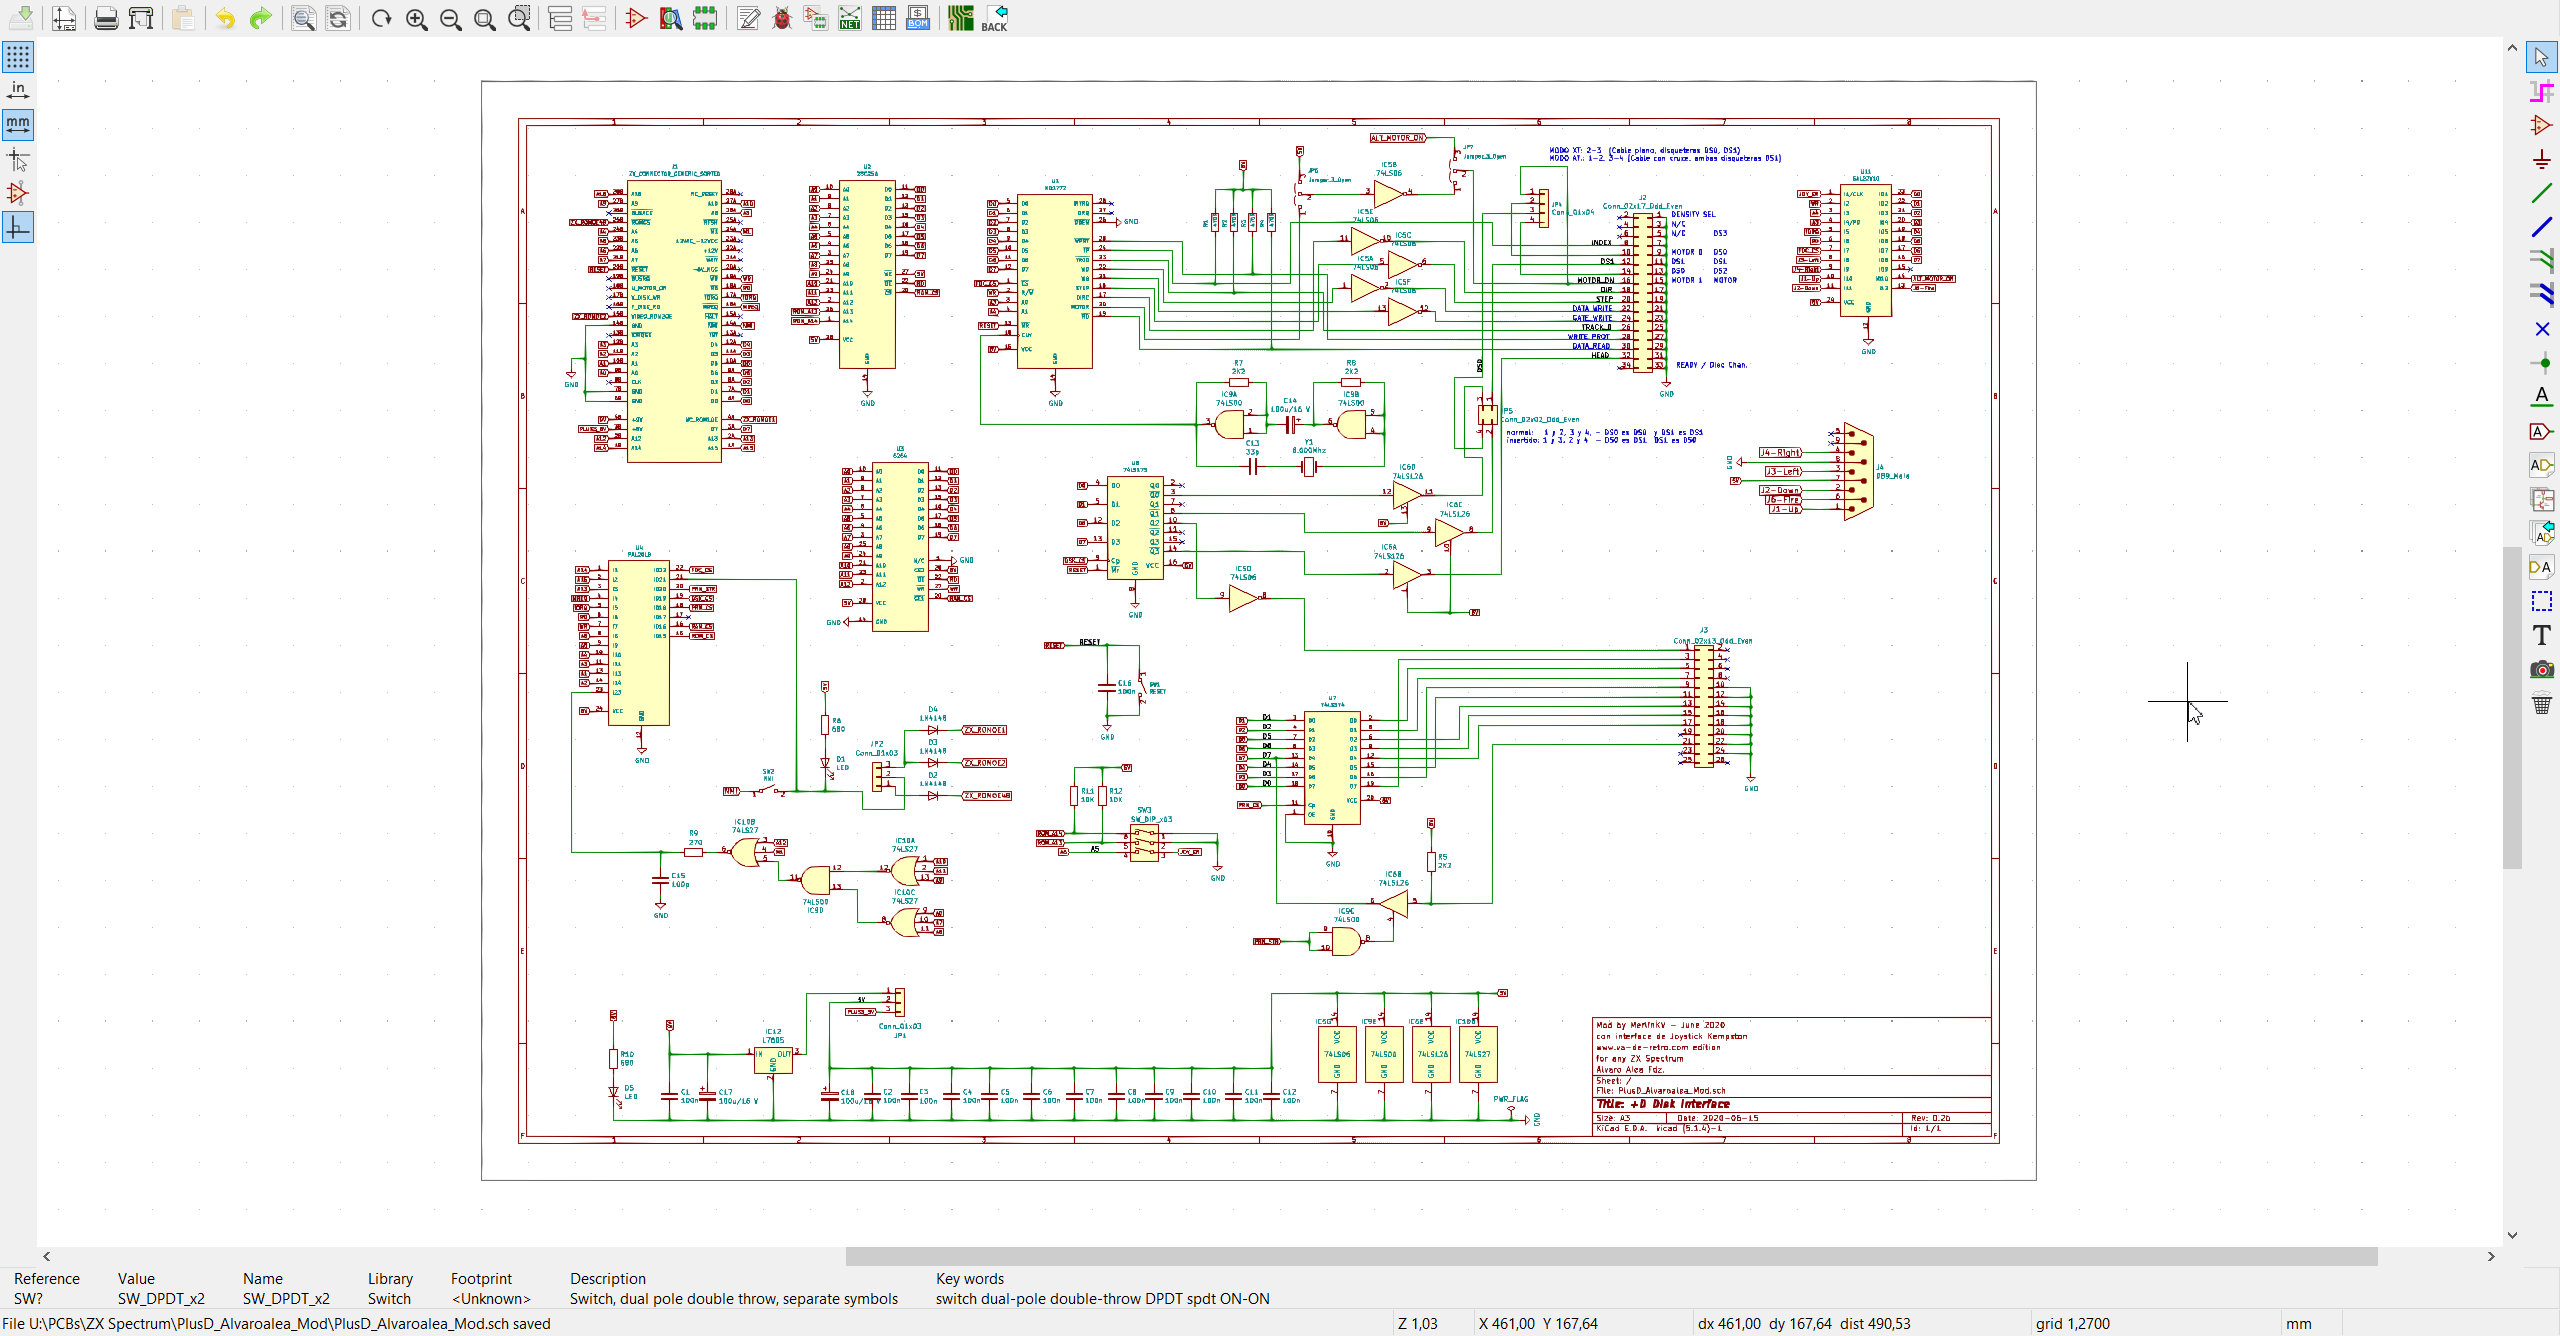Toggle millimeter units
Image resolution: width=2560 pixels, height=1336 pixels.
[x=18, y=125]
